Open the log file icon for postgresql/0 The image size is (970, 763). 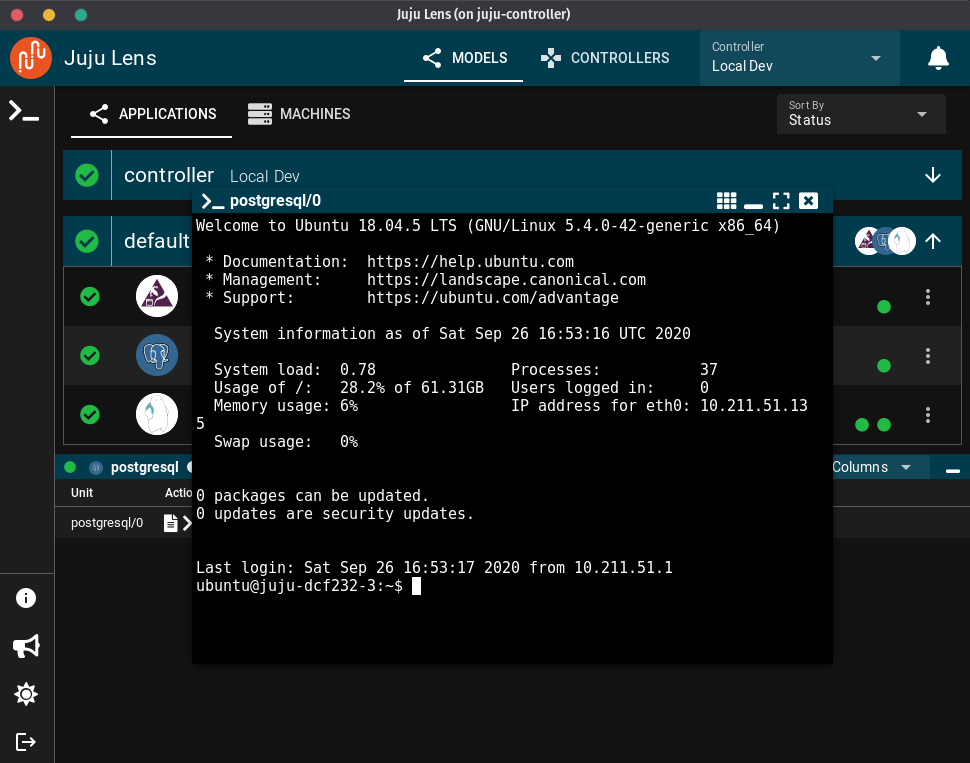170,523
